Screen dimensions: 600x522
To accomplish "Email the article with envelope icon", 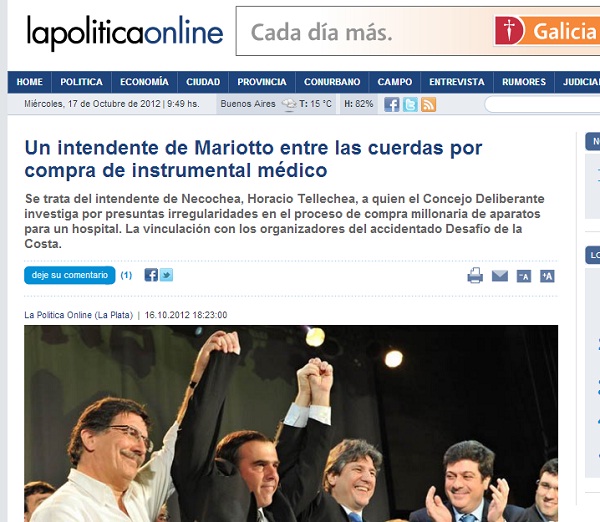I will (x=500, y=276).
